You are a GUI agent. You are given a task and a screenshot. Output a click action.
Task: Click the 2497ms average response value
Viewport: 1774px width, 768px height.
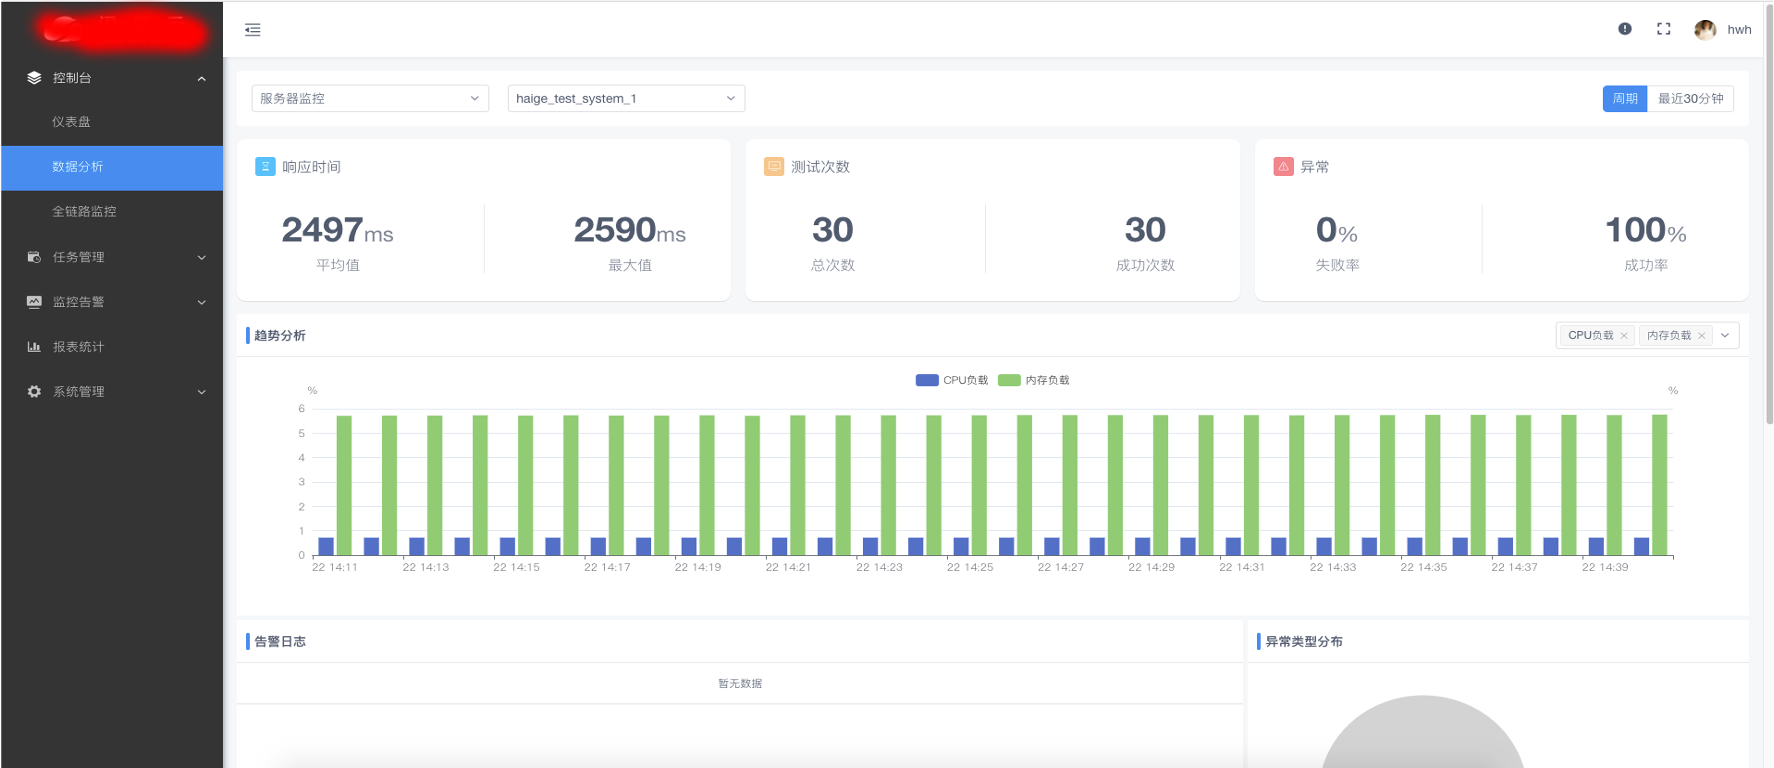338,230
